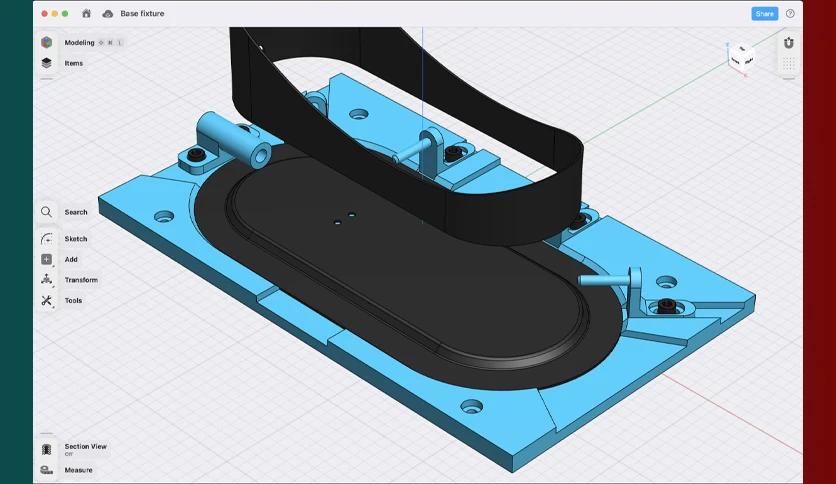The height and width of the screenshot is (484, 836).
Task: Toggle the magnet snapping option
Action: (789, 43)
